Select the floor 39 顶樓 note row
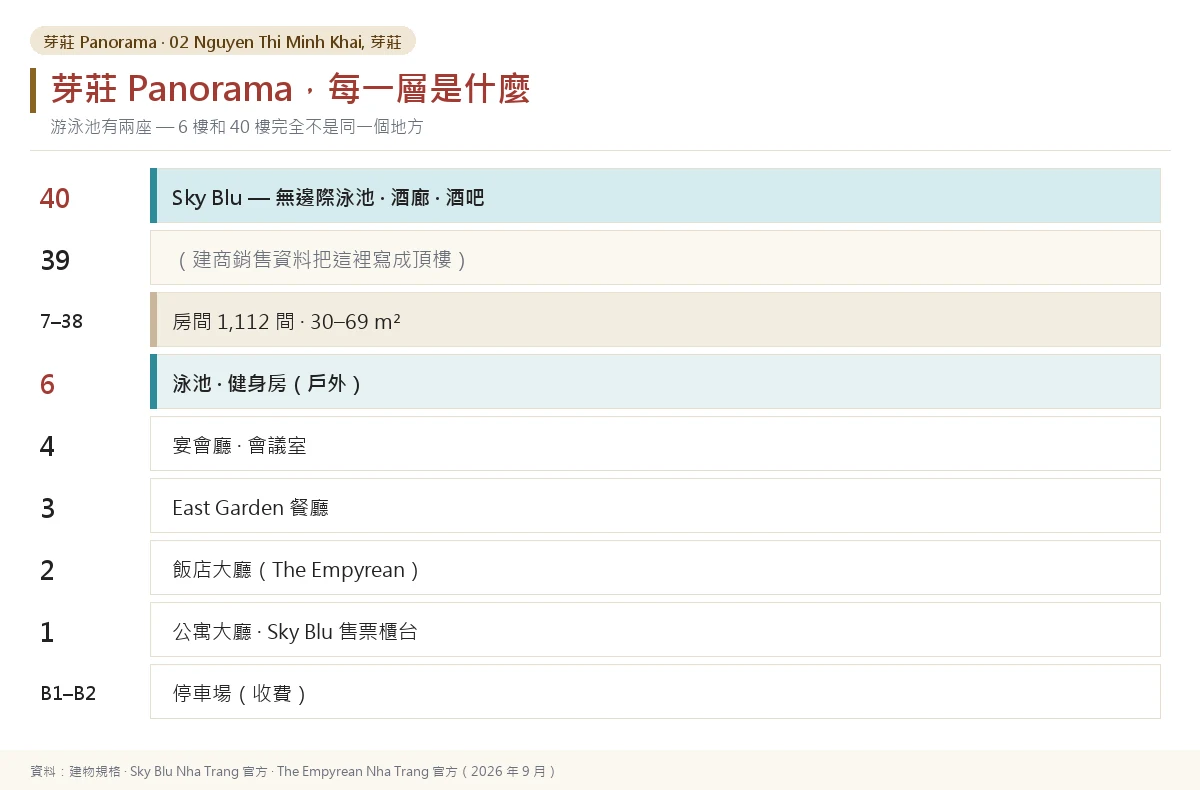 tap(655, 258)
